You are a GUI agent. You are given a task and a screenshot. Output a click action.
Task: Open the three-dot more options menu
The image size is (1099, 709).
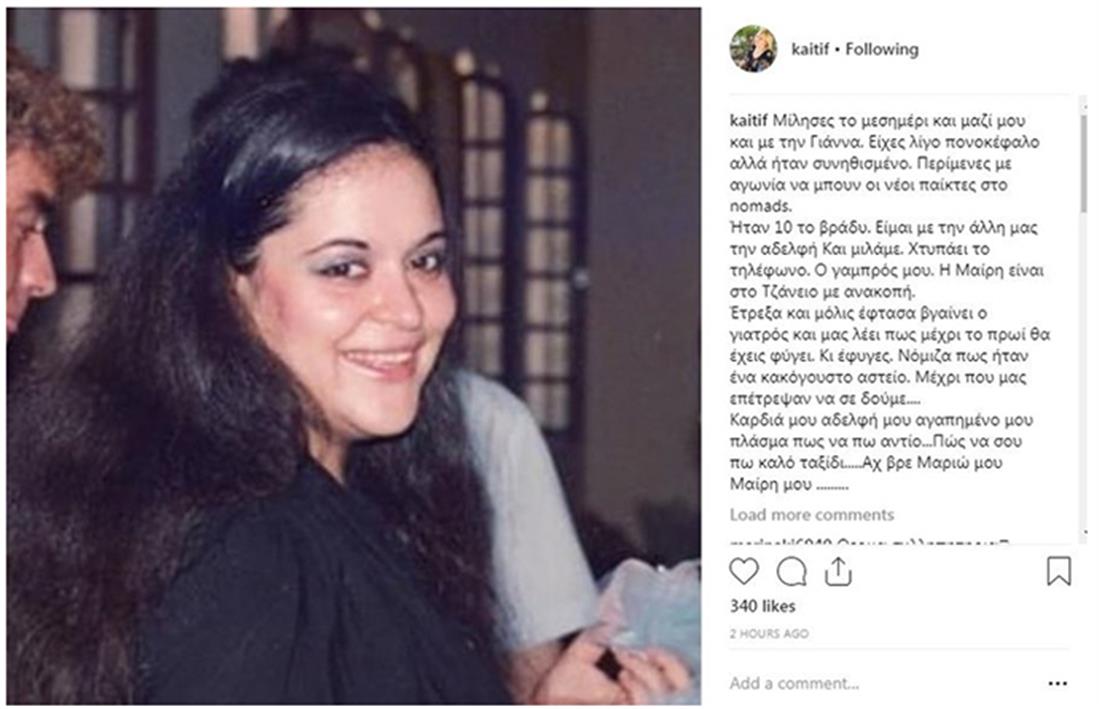click(x=1058, y=683)
